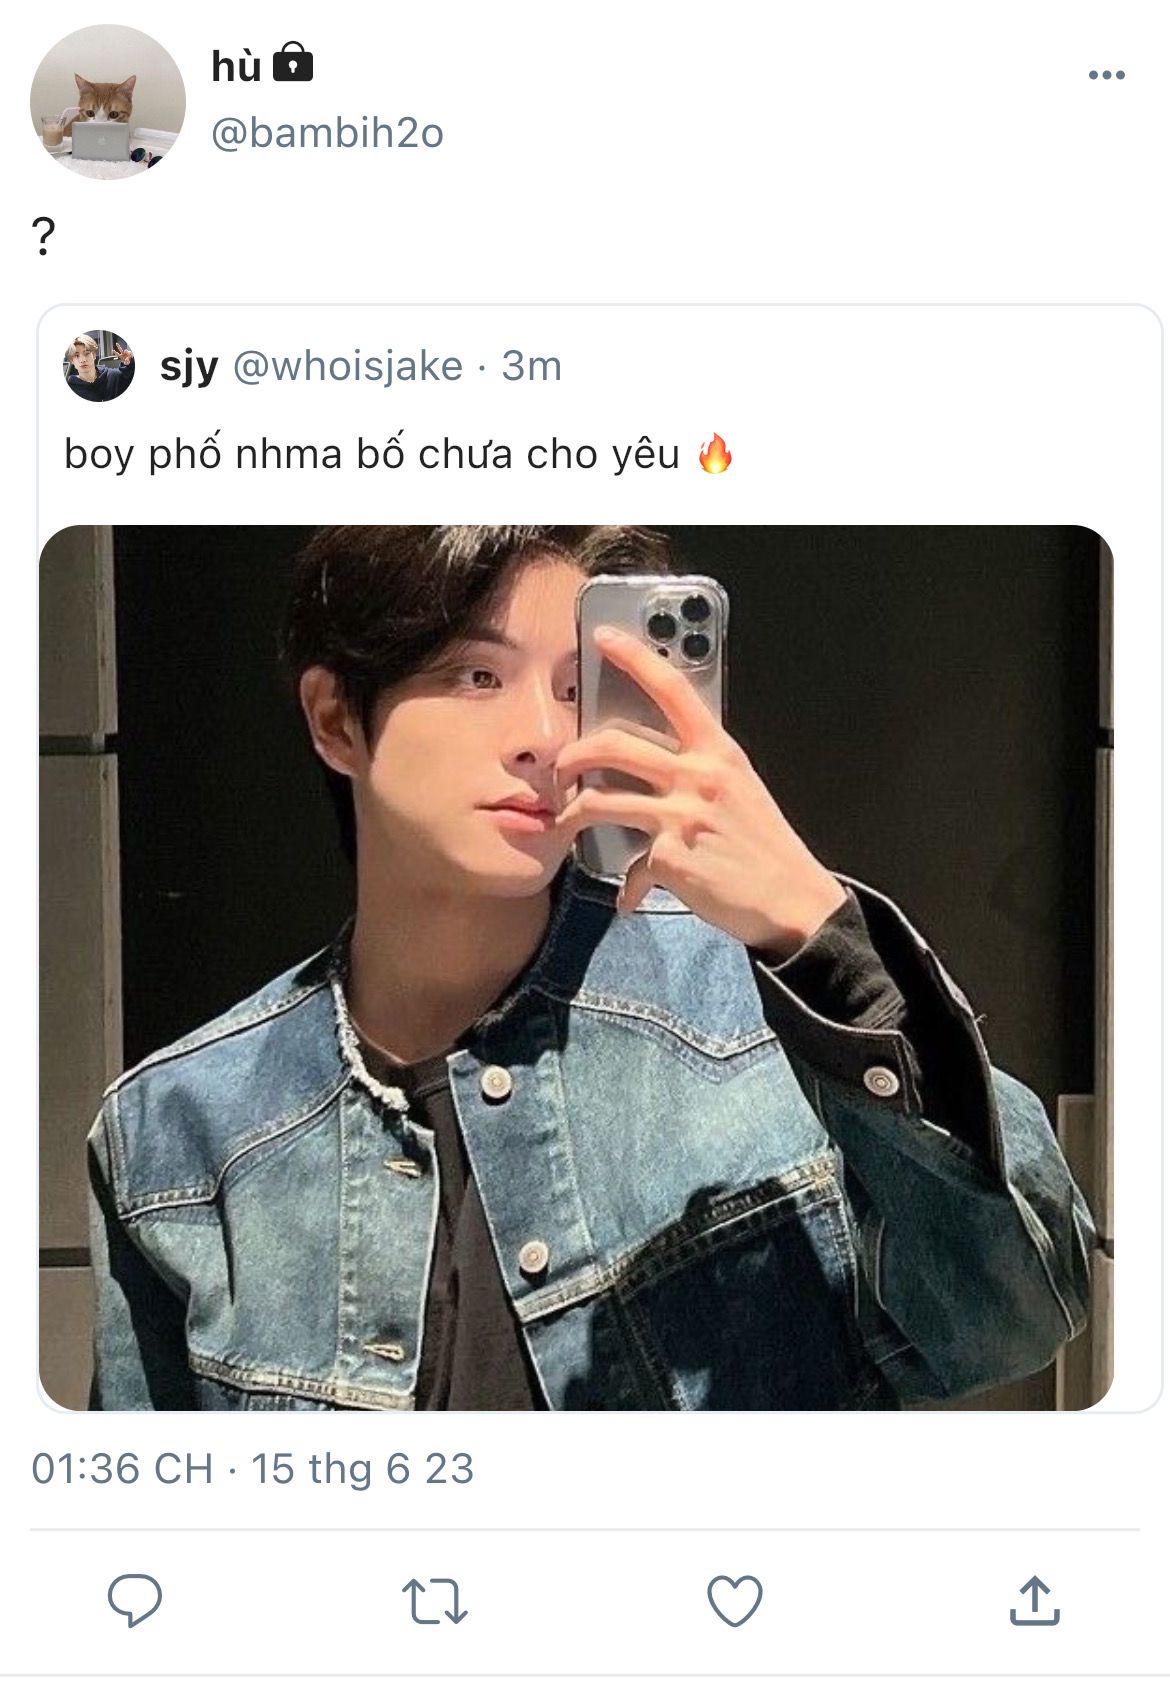Open the display name hù
Screen dimensions: 1170x1694
pos(236,66)
